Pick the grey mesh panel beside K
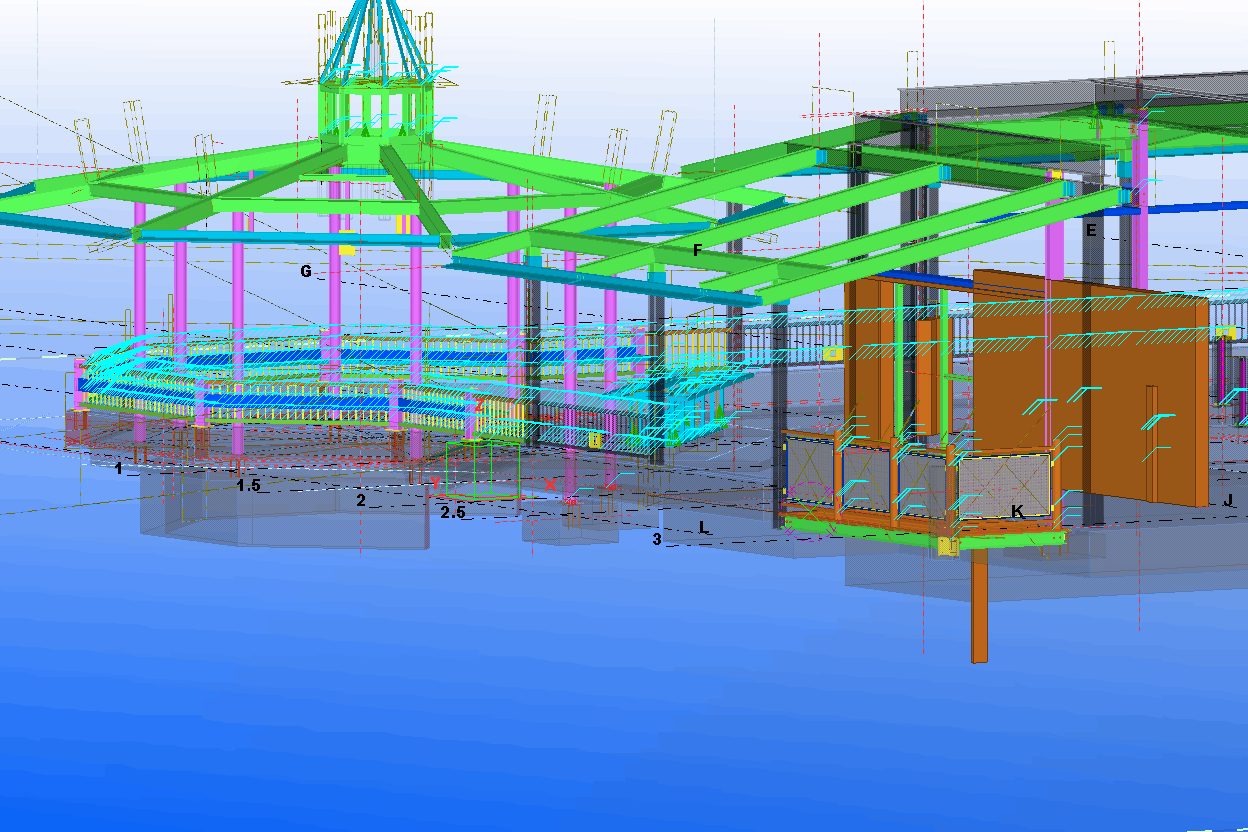1248x832 pixels. click(1003, 484)
